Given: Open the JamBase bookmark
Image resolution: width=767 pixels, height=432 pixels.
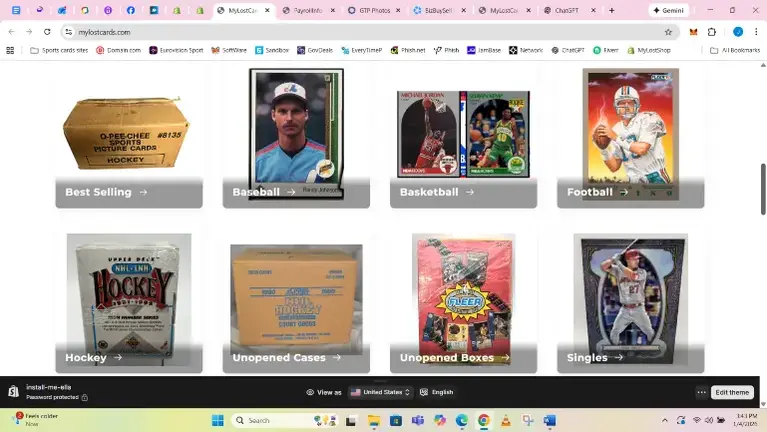Looking at the screenshot, I should click(484, 50).
